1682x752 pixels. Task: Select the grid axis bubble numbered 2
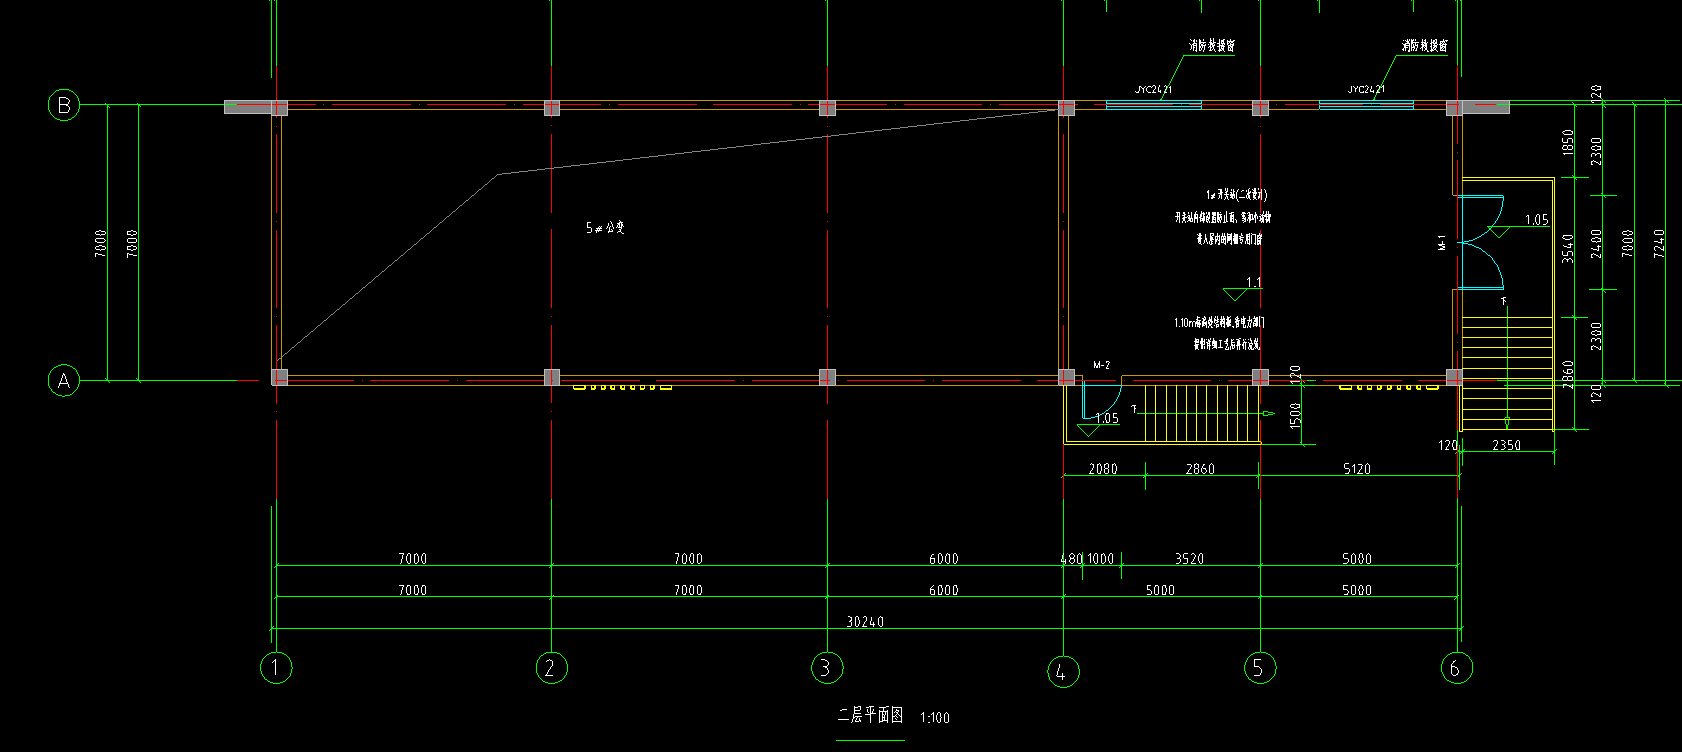pyautogui.click(x=551, y=667)
